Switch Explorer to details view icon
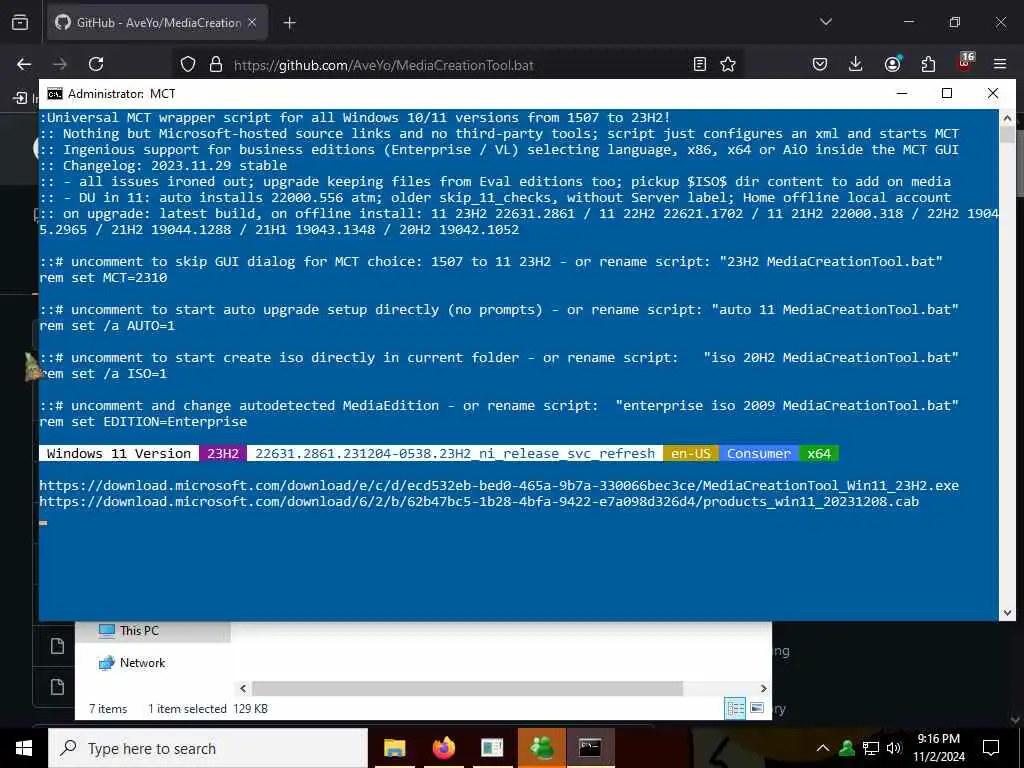The image size is (1024, 768). point(735,709)
